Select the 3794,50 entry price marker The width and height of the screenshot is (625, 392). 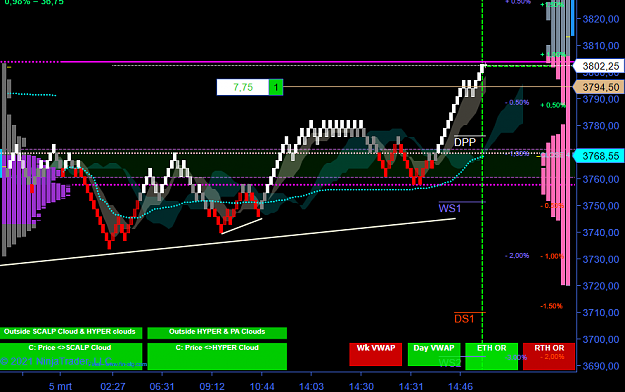599,87
